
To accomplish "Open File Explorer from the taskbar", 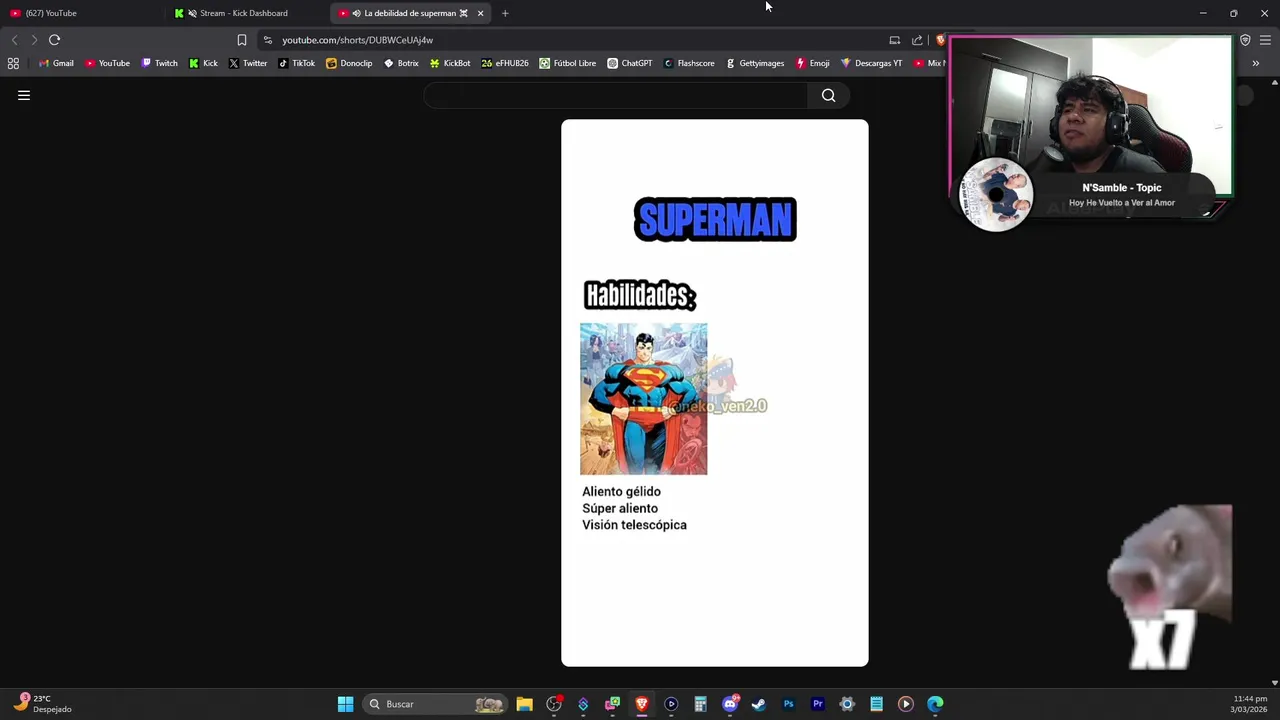I will (x=524, y=704).
